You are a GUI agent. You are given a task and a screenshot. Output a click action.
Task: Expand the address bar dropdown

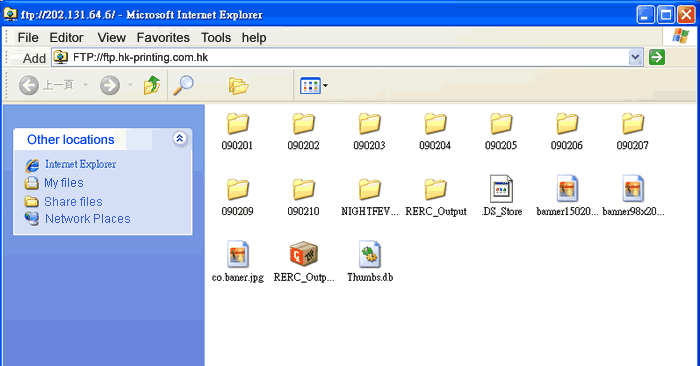pos(635,57)
